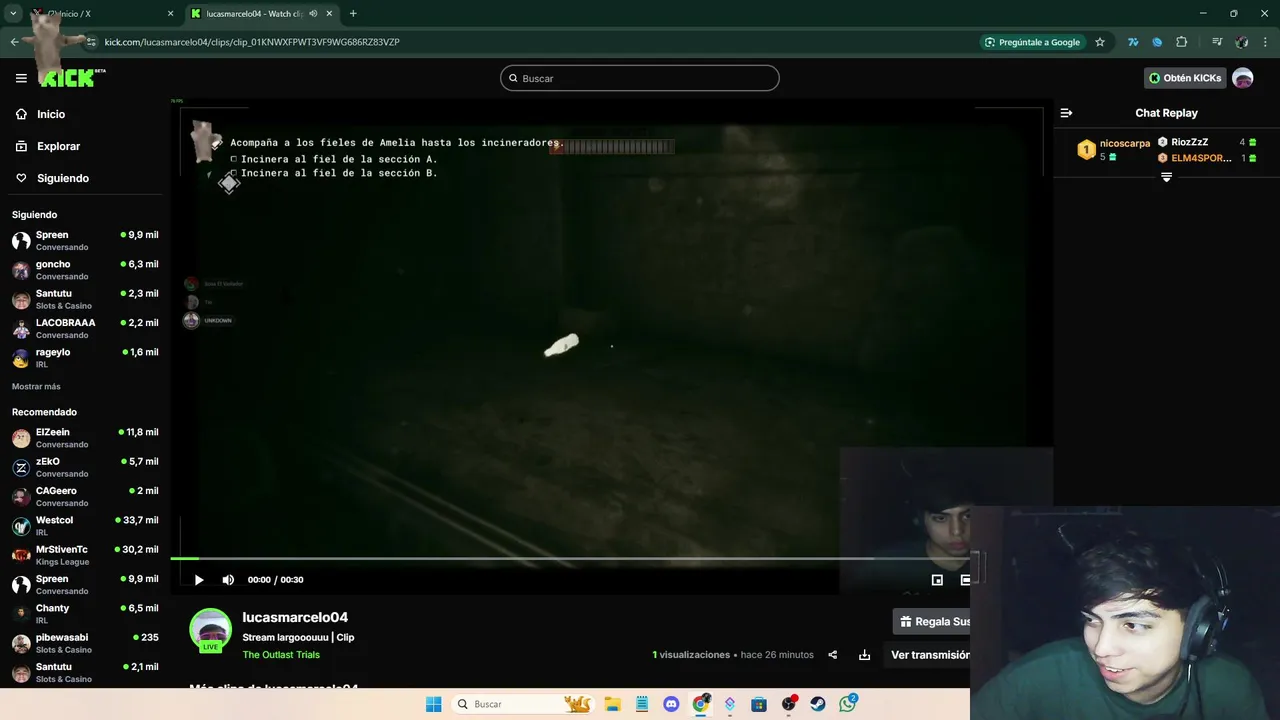Open Microsoft Store from taskbar
Viewport: 1280px width, 720px height.
point(759,704)
